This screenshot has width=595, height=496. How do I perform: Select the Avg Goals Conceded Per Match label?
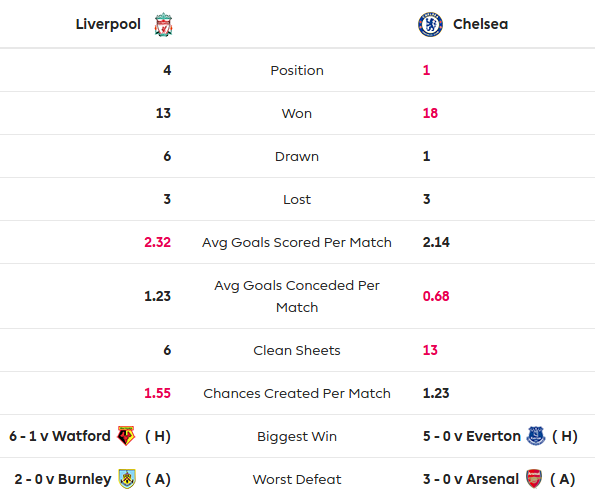click(x=297, y=296)
